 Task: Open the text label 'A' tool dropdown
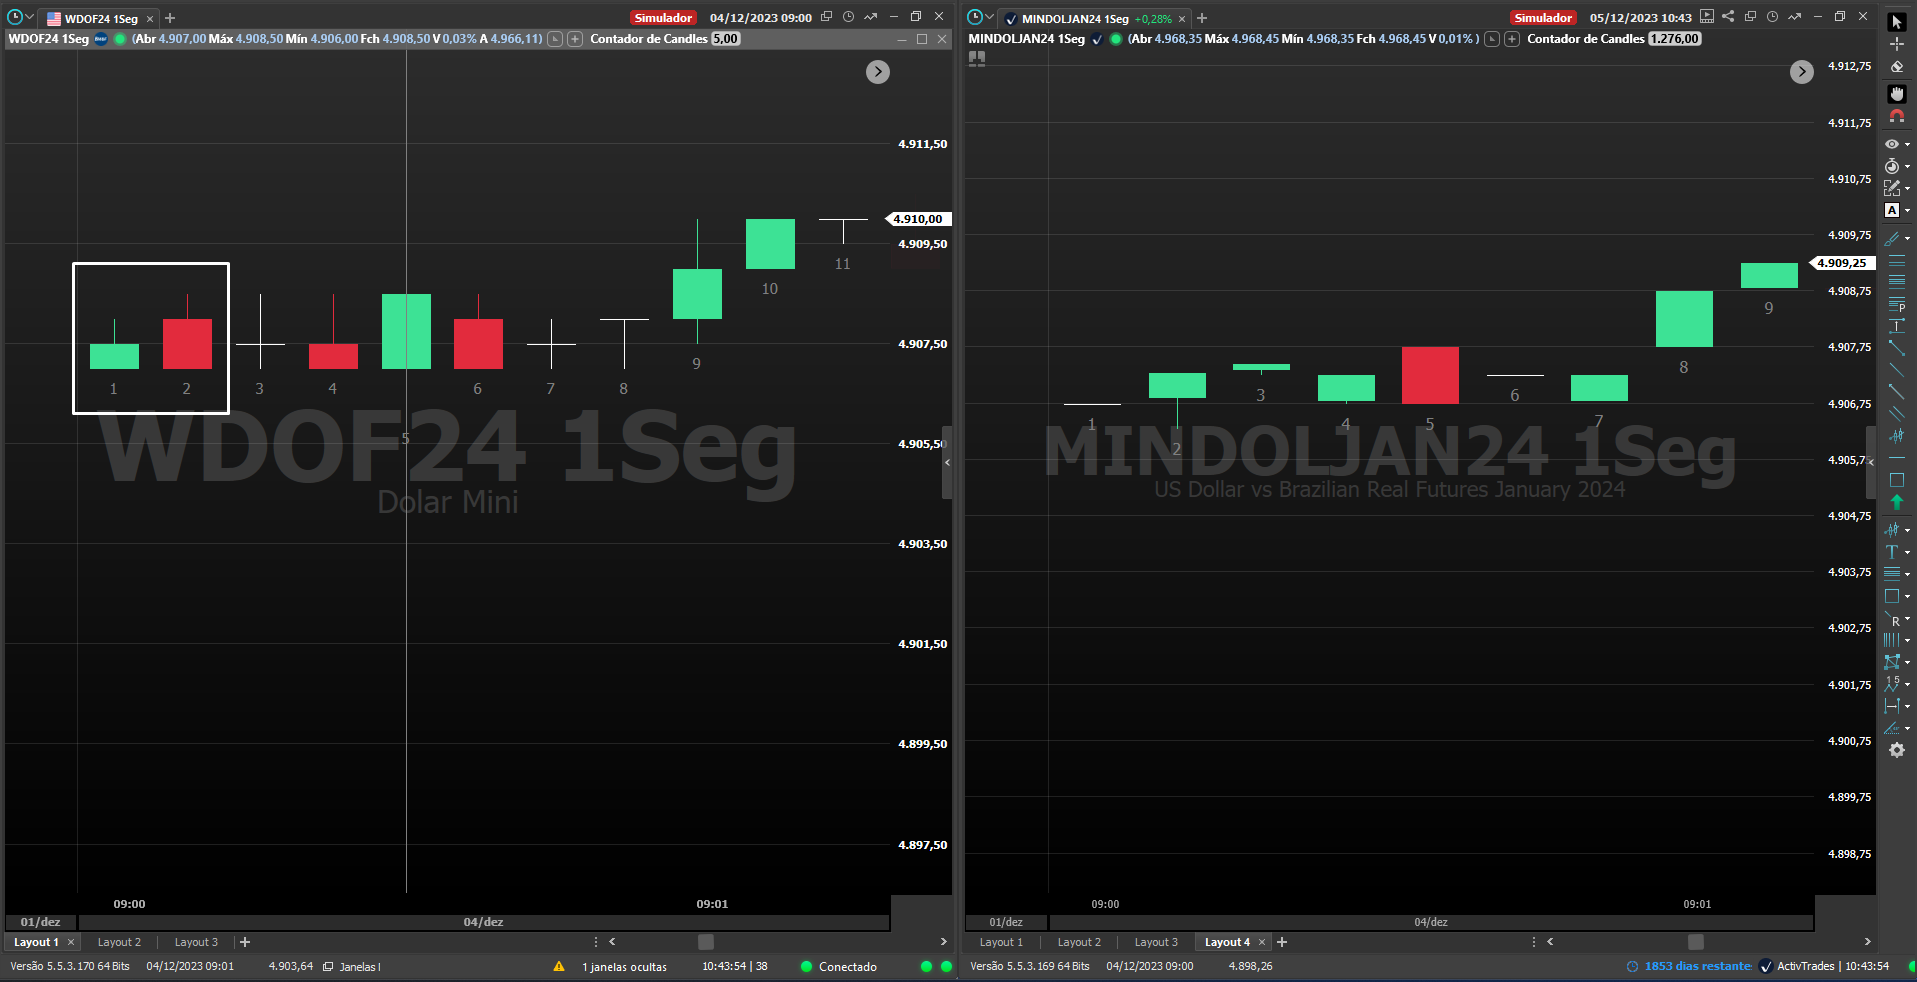pyautogui.click(x=1907, y=211)
